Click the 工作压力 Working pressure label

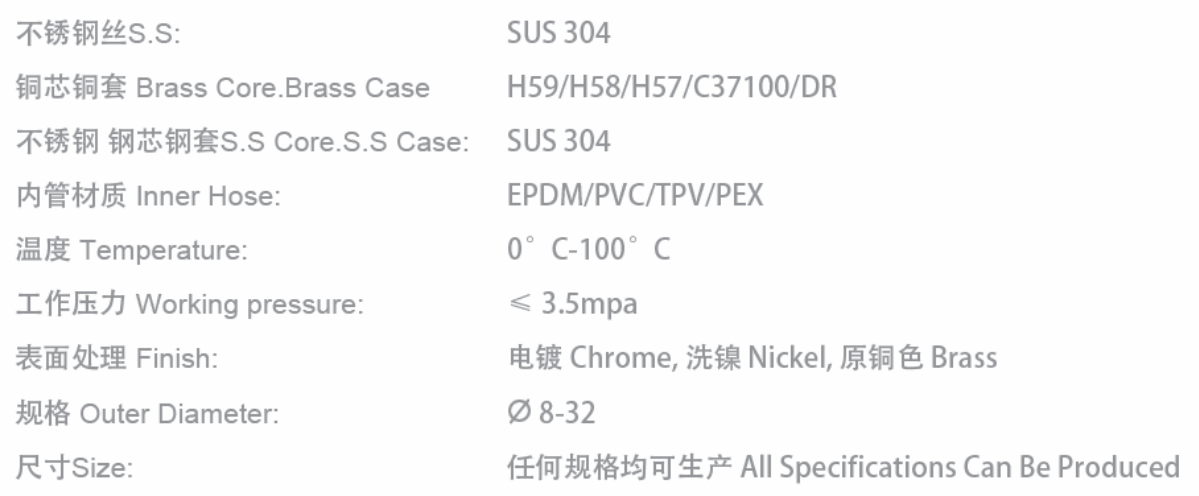pyautogui.click(x=188, y=304)
